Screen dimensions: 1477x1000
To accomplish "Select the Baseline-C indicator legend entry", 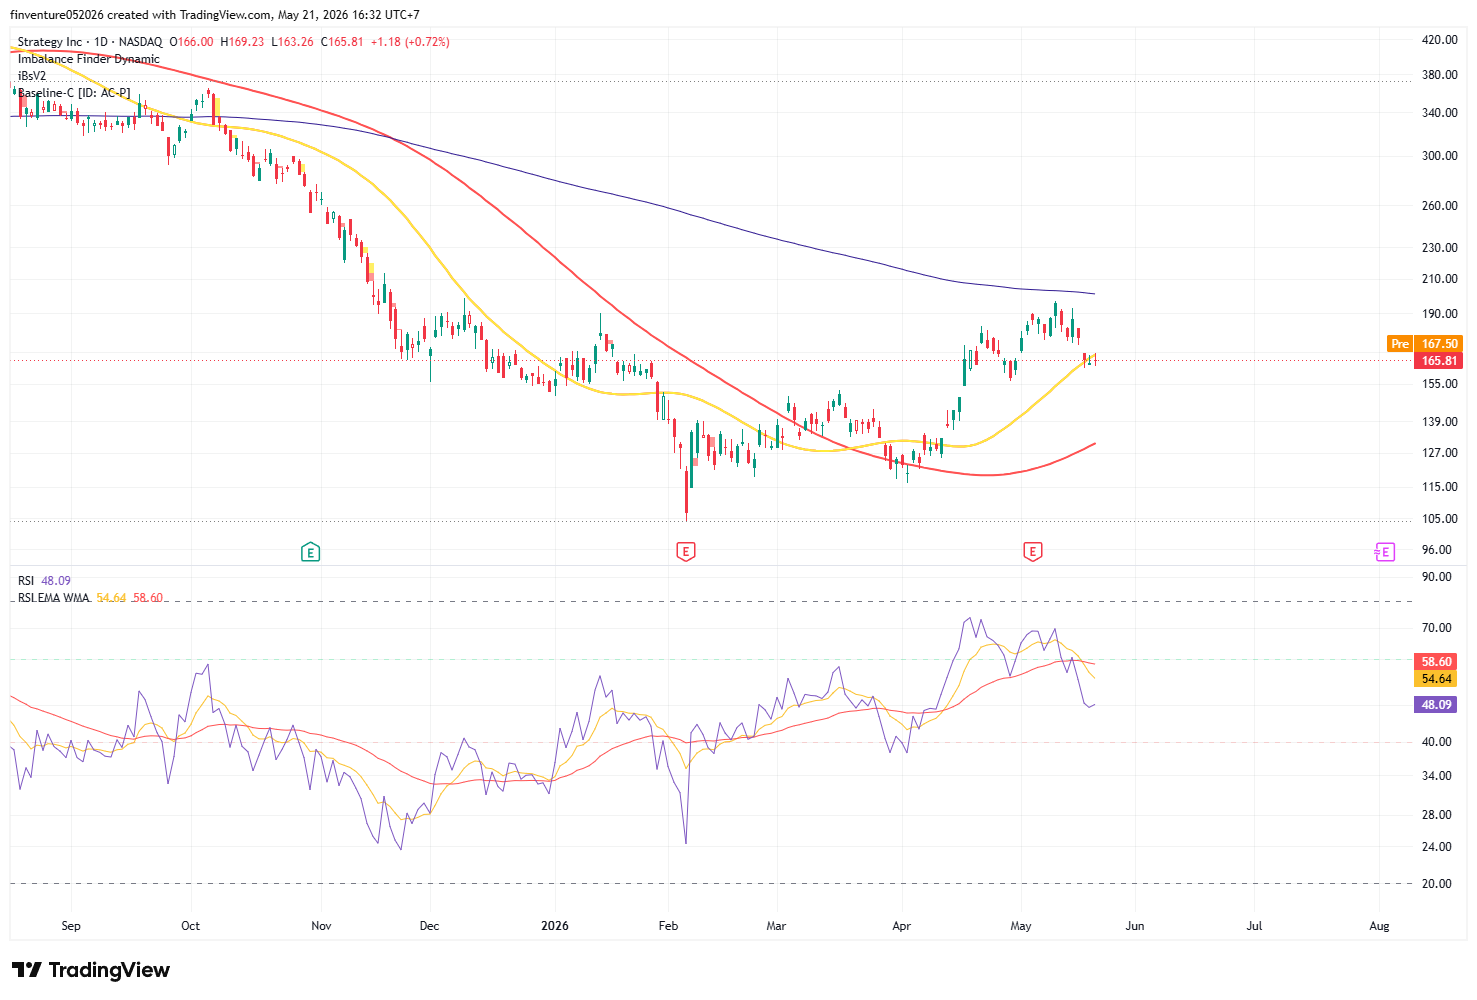I will [x=74, y=93].
